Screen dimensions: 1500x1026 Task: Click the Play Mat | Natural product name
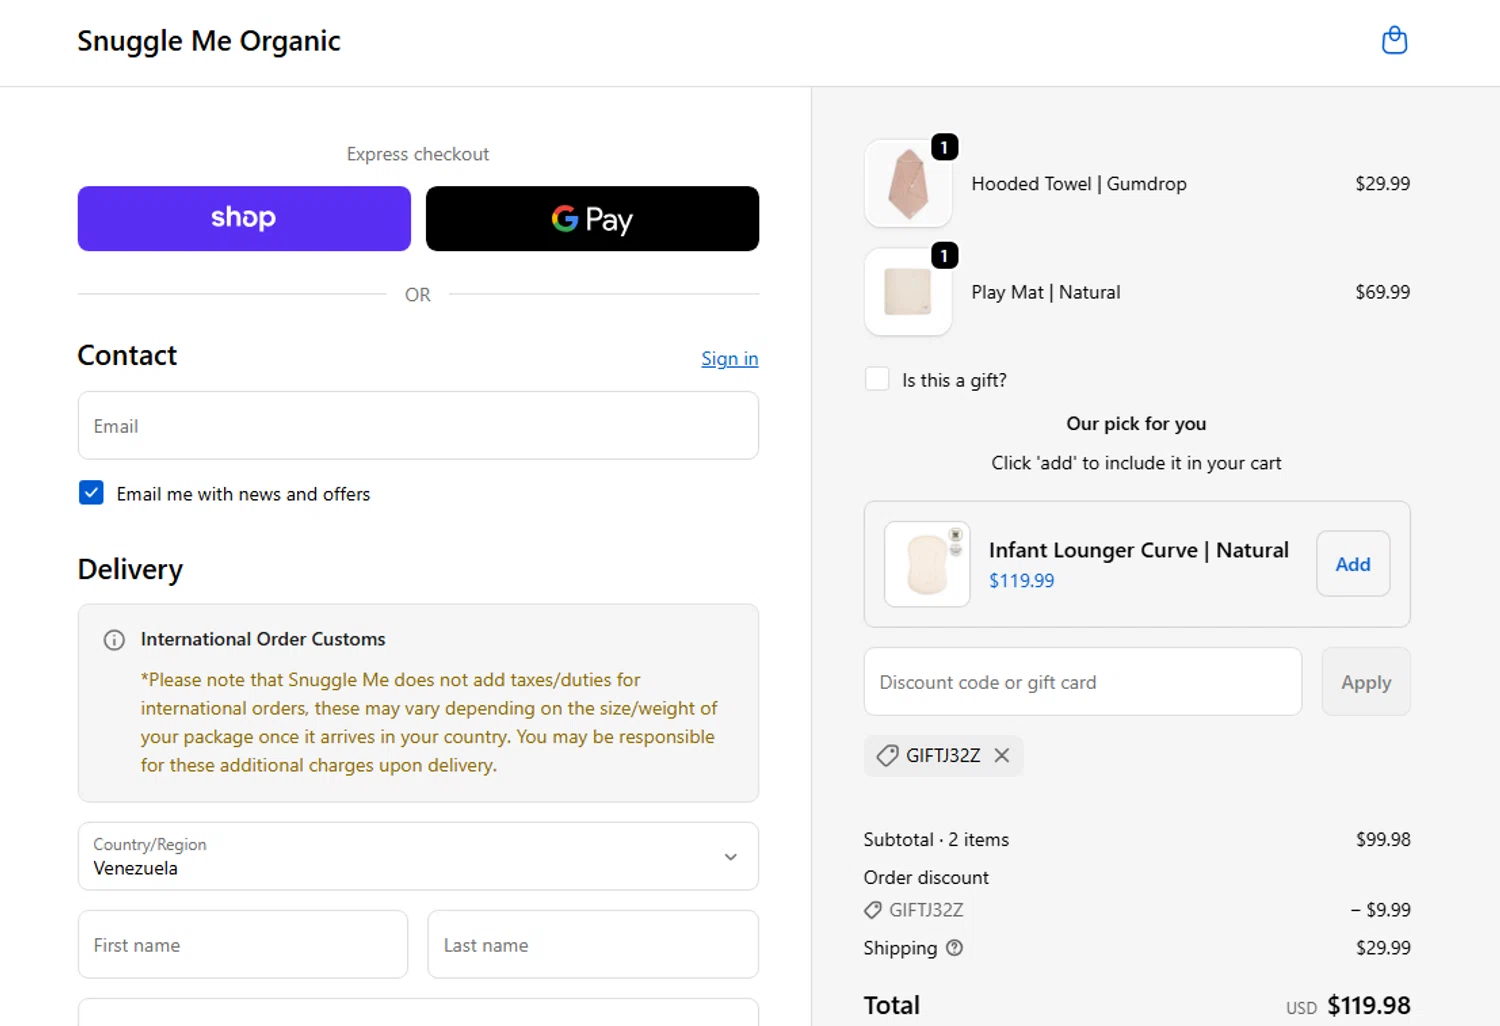(x=1046, y=292)
